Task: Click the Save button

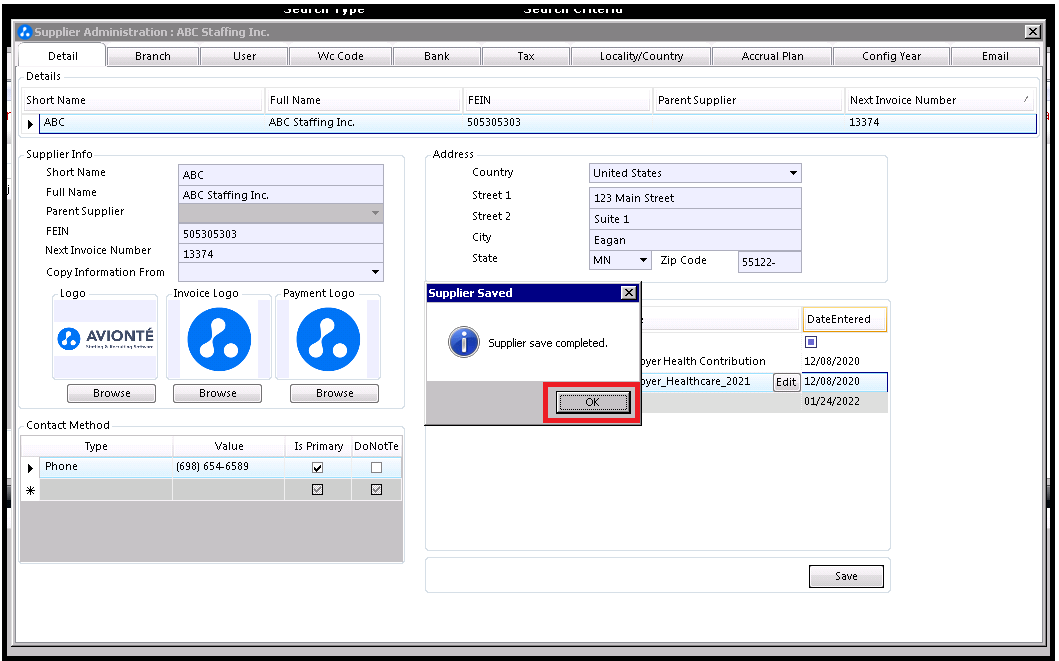Action: point(846,576)
